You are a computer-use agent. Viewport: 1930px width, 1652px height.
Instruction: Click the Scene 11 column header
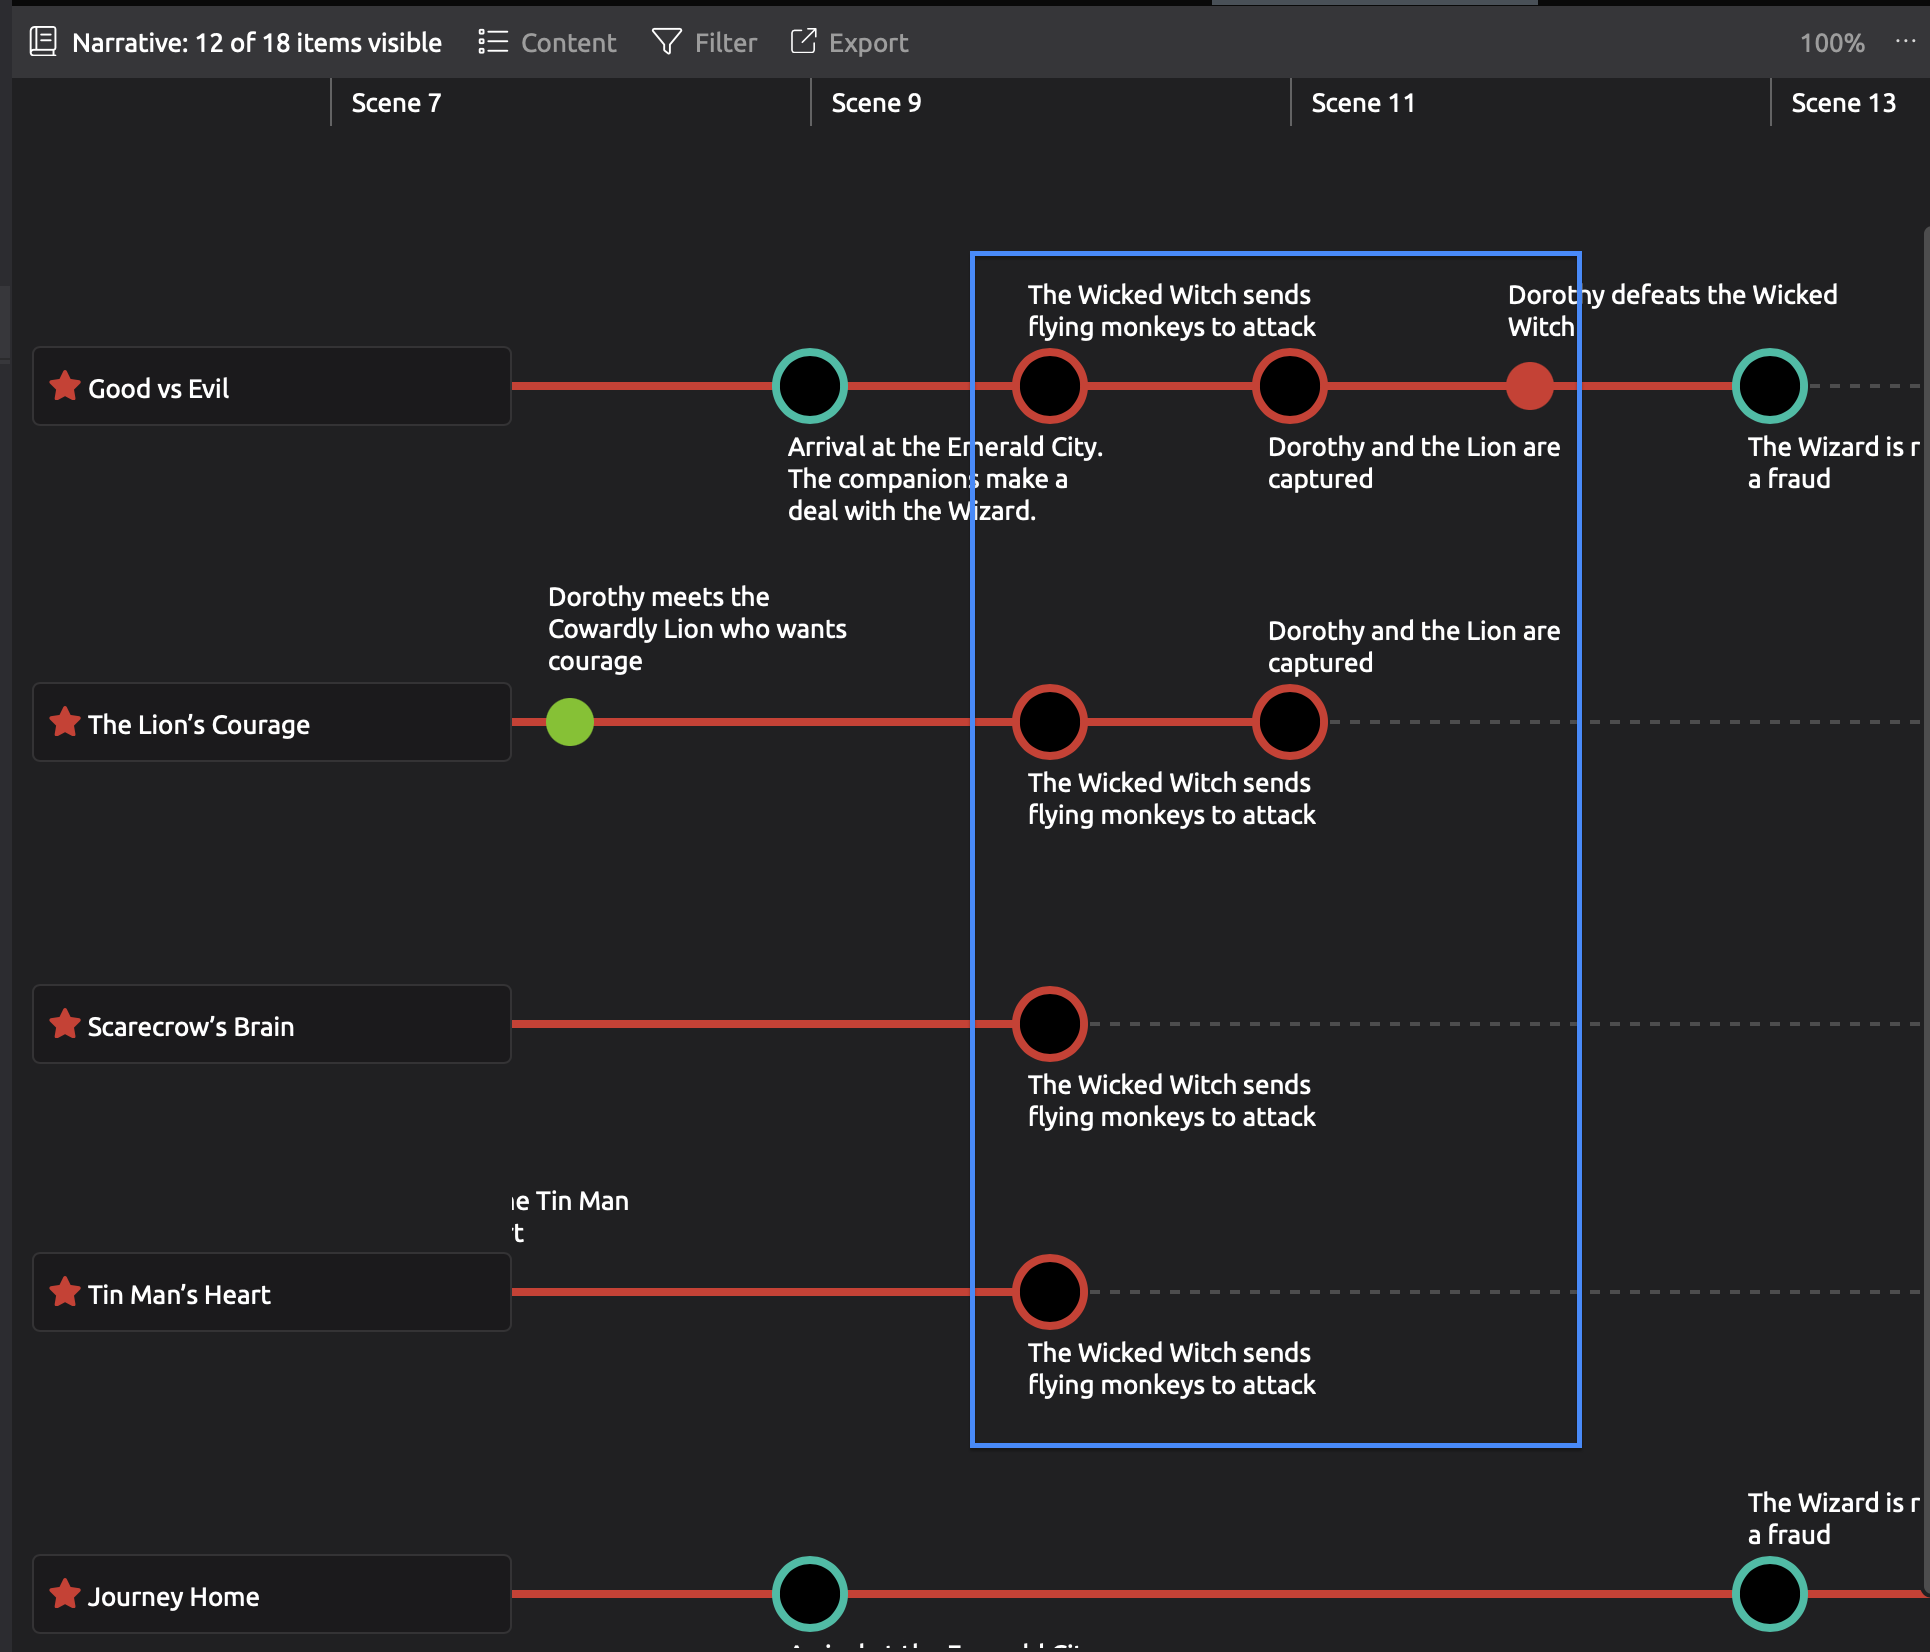[x=1362, y=103]
